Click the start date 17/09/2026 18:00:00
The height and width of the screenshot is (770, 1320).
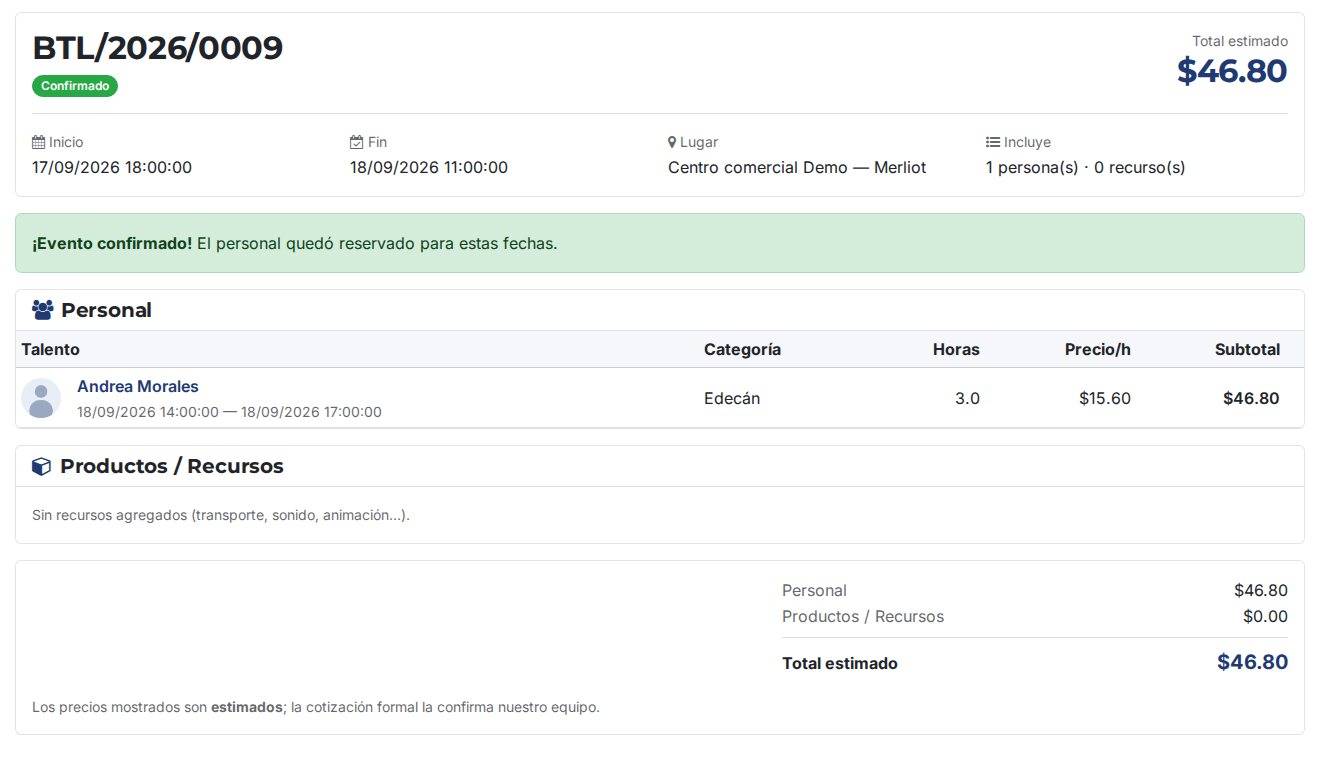(x=112, y=167)
